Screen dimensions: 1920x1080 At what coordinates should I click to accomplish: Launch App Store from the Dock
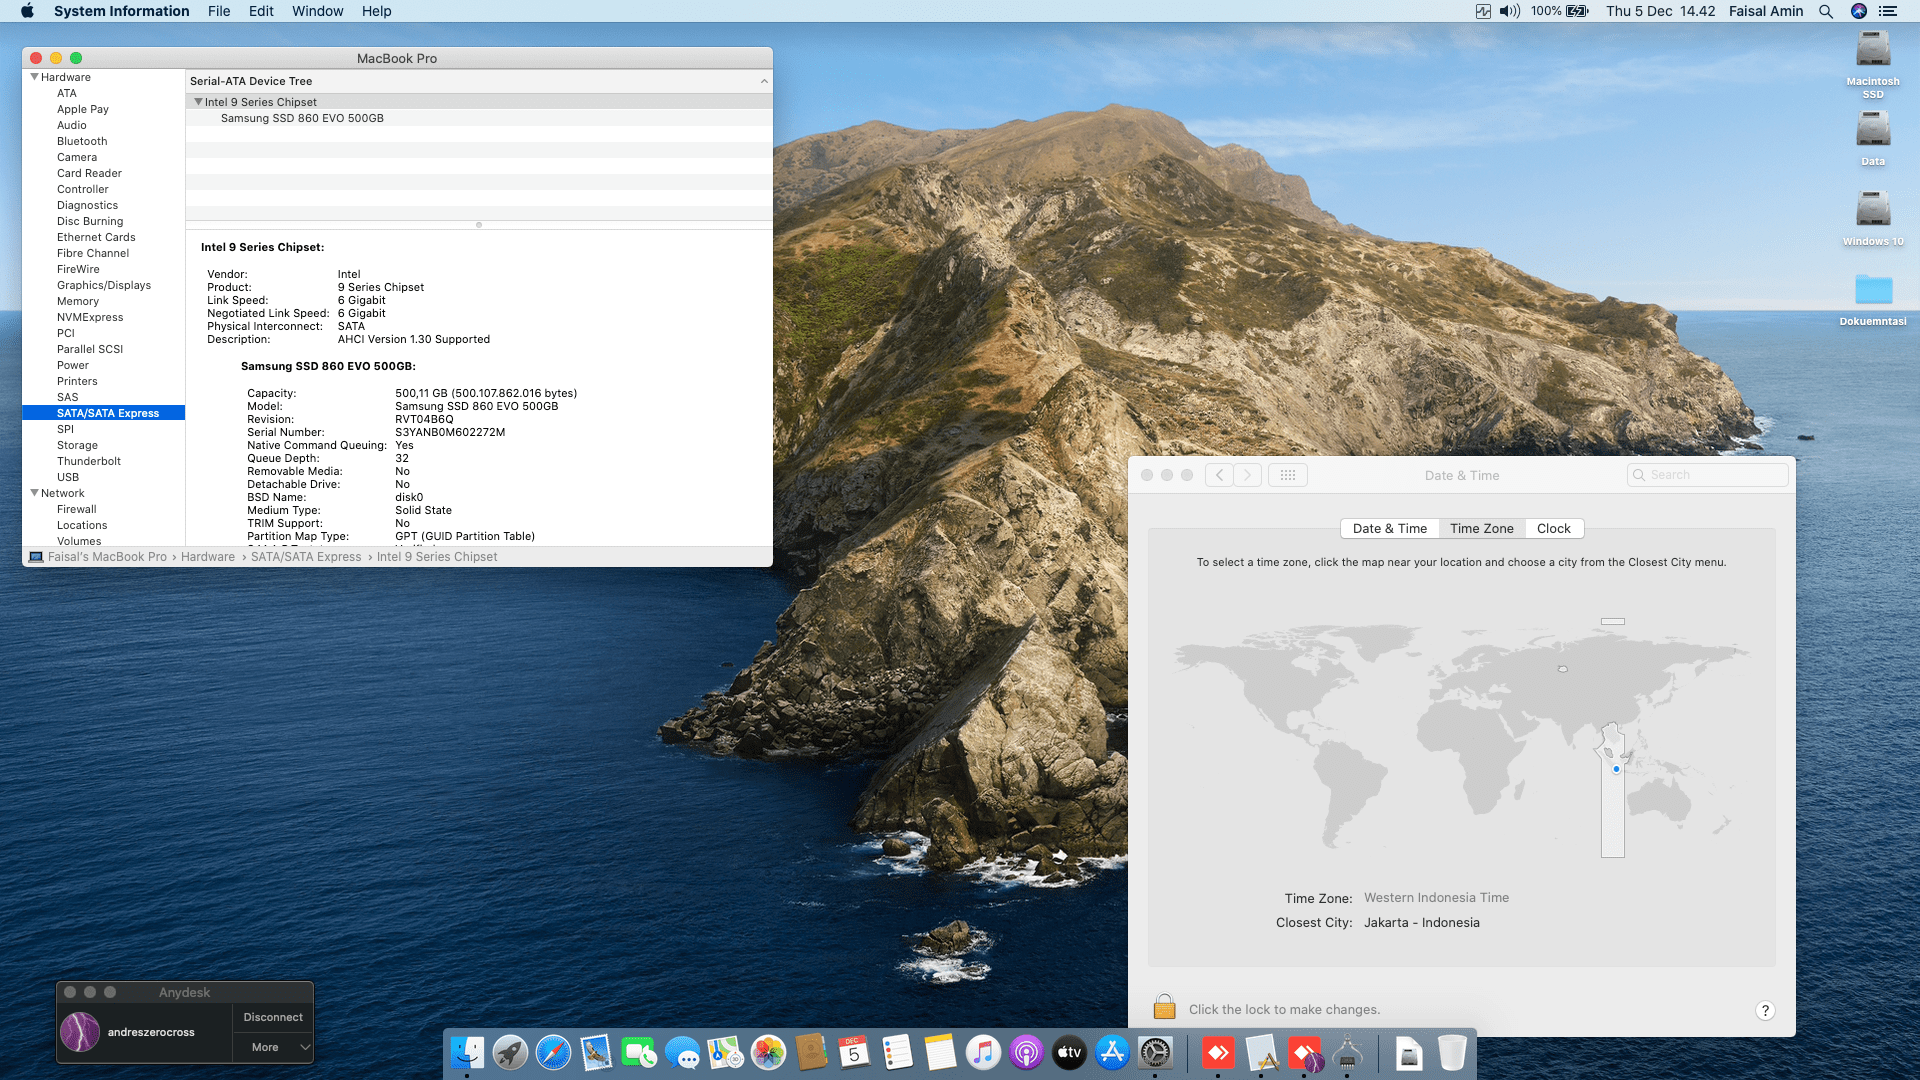coord(1112,1052)
